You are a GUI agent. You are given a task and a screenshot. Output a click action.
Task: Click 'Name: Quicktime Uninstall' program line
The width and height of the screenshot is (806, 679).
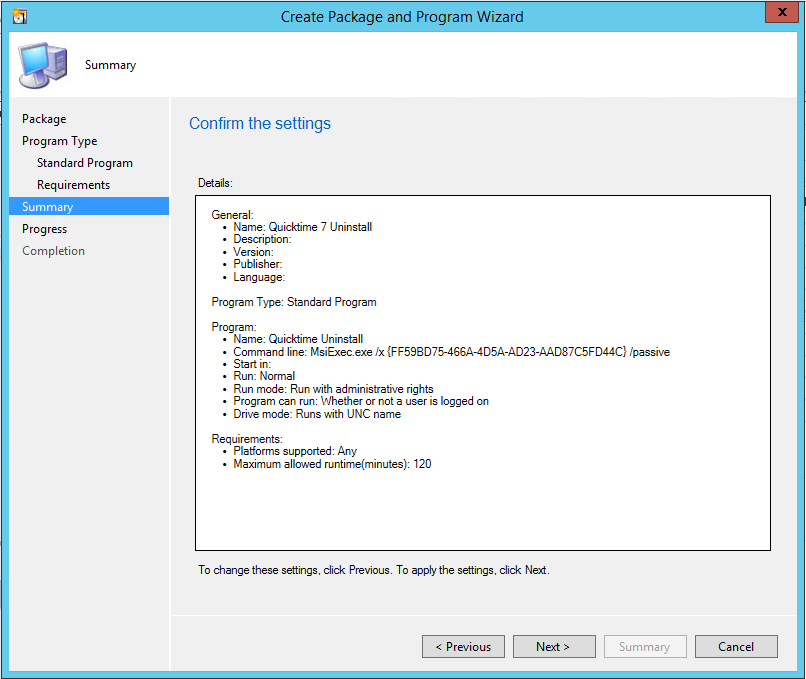pyautogui.click(x=298, y=339)
